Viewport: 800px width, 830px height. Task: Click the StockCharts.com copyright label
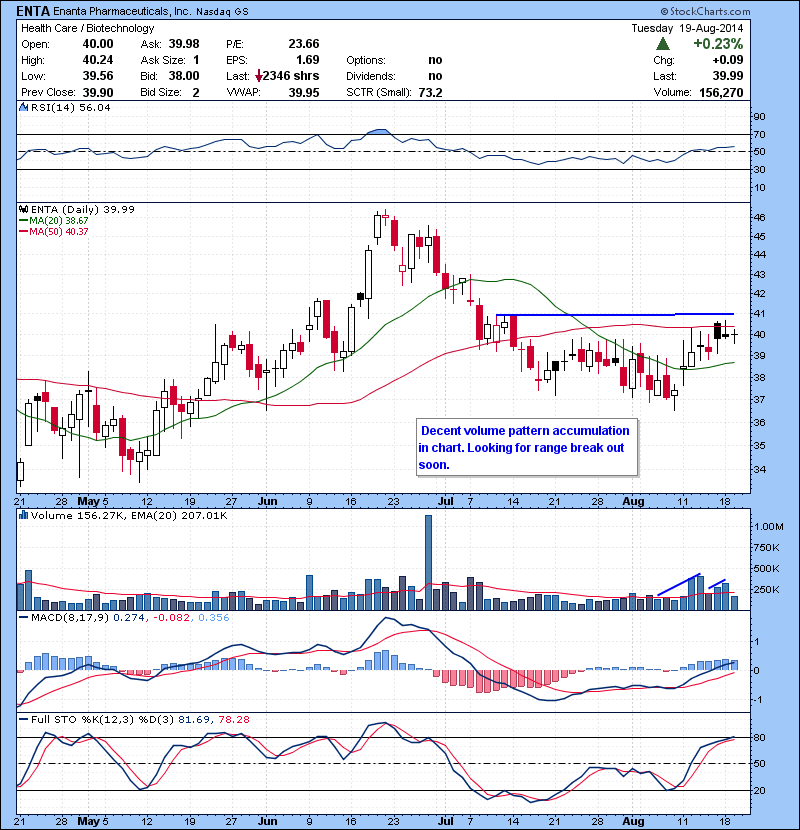[x=705, y=11]
